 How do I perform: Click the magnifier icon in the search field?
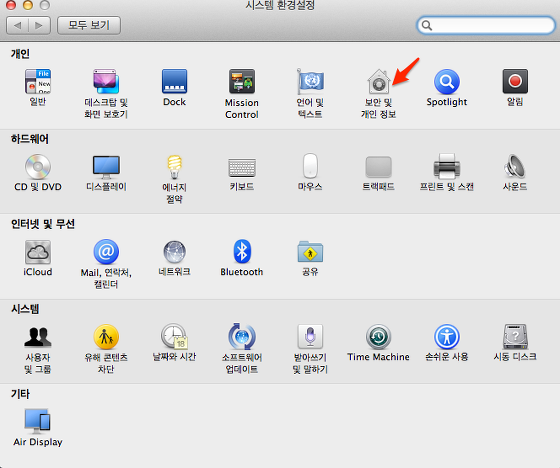coord(427,25)
